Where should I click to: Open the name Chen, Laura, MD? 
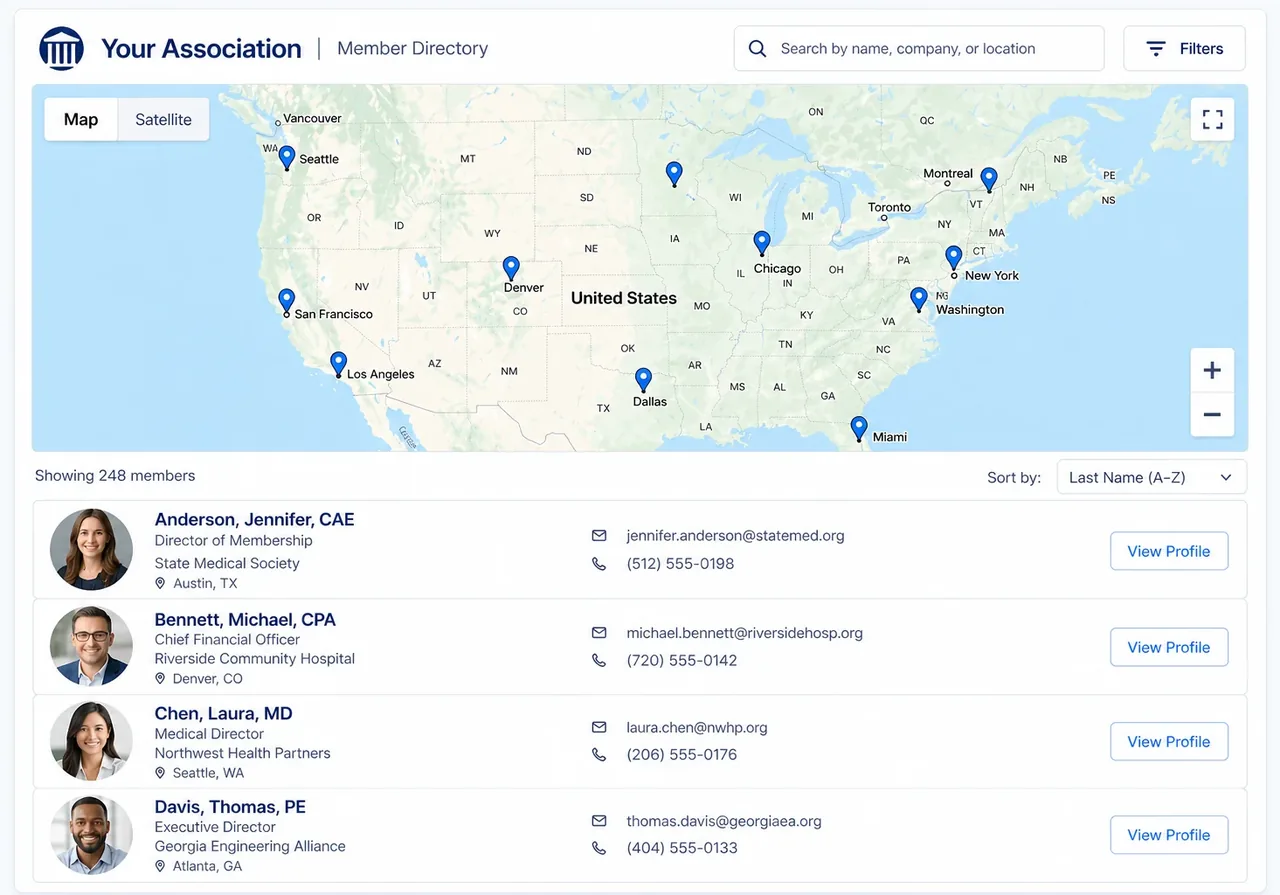pyautogui.click(x=223, y=713)
